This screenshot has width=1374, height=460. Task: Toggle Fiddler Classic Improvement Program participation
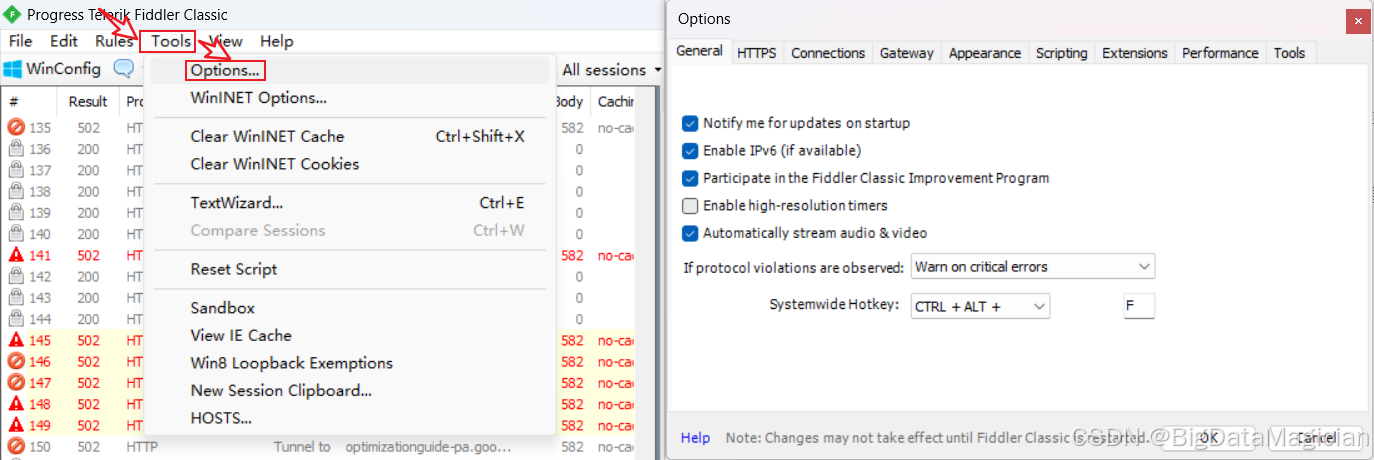click(690, 178)
